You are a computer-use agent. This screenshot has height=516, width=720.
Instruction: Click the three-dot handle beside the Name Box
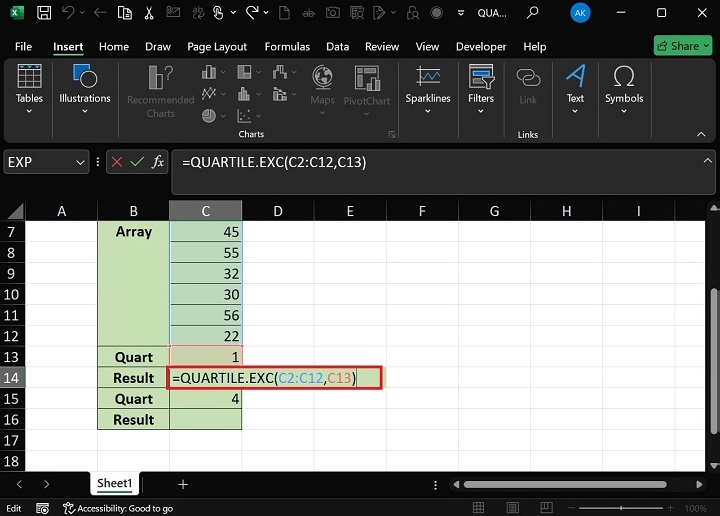tap(98, 162)
